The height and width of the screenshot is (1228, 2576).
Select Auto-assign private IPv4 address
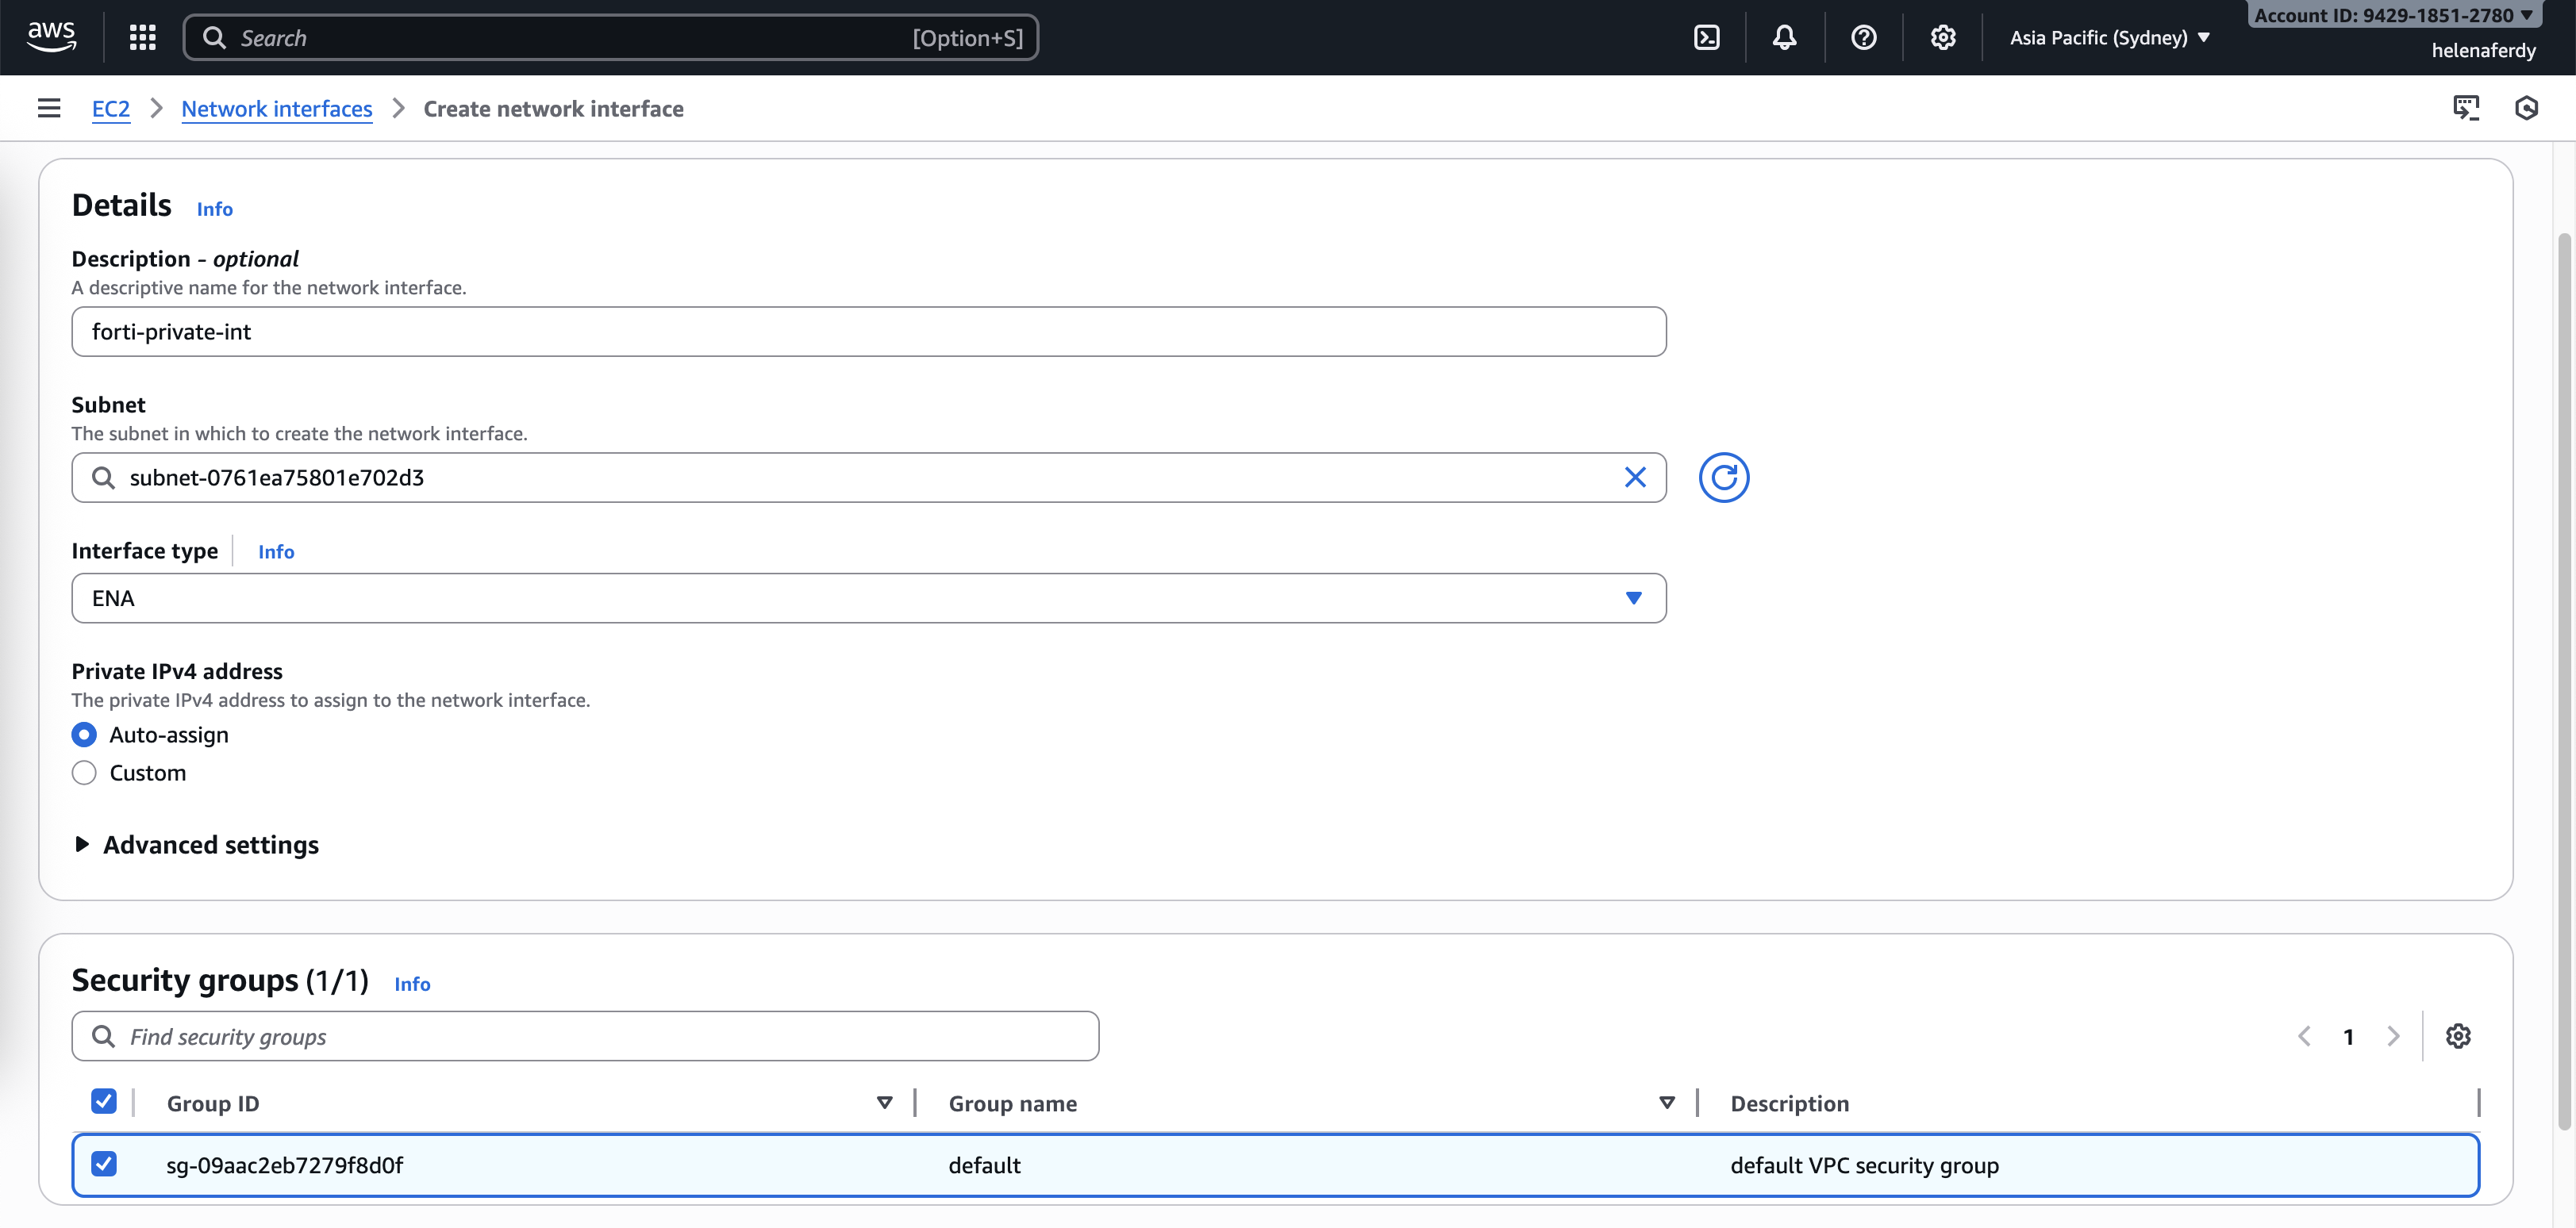tap(84, 735)
